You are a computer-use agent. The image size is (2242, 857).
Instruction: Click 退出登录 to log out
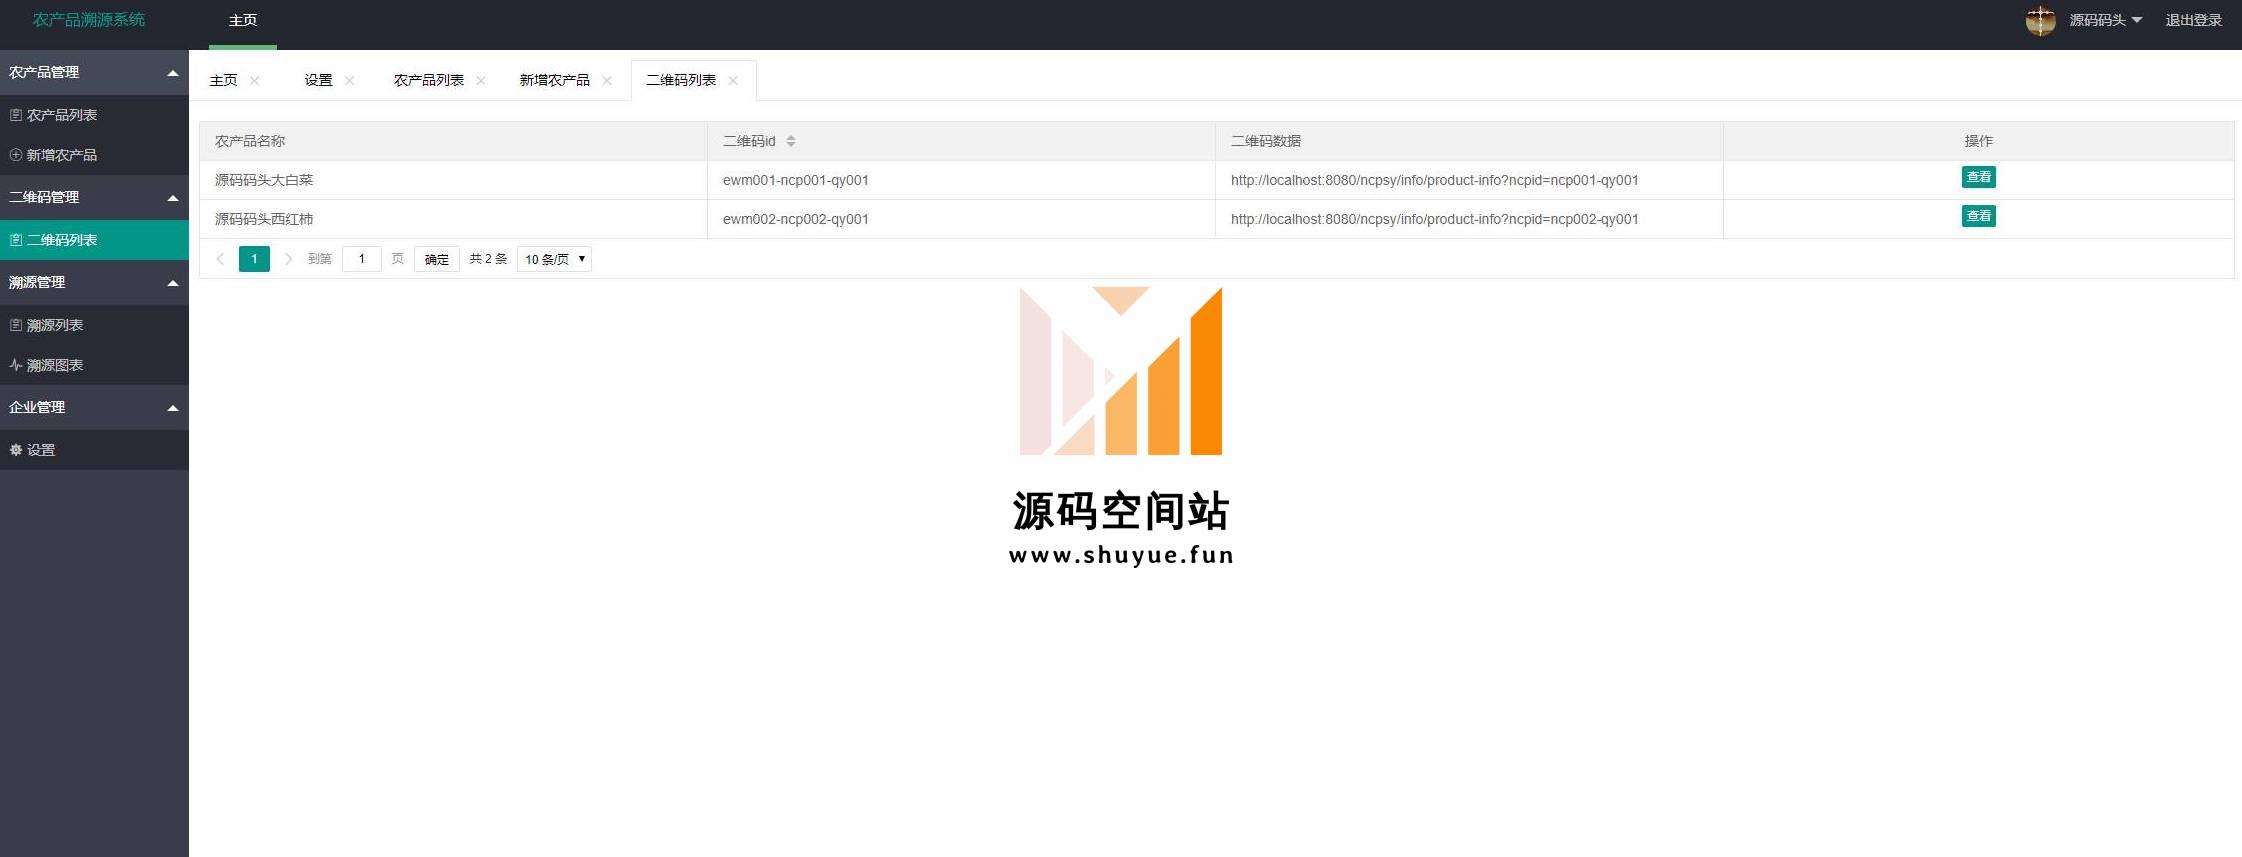click(x=2193, y=20)
